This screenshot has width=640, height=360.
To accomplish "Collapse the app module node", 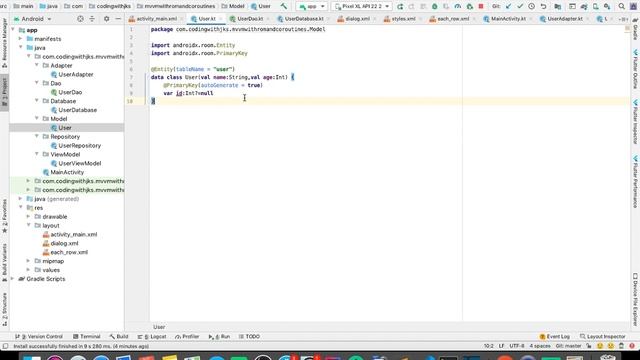I will 13,30.
